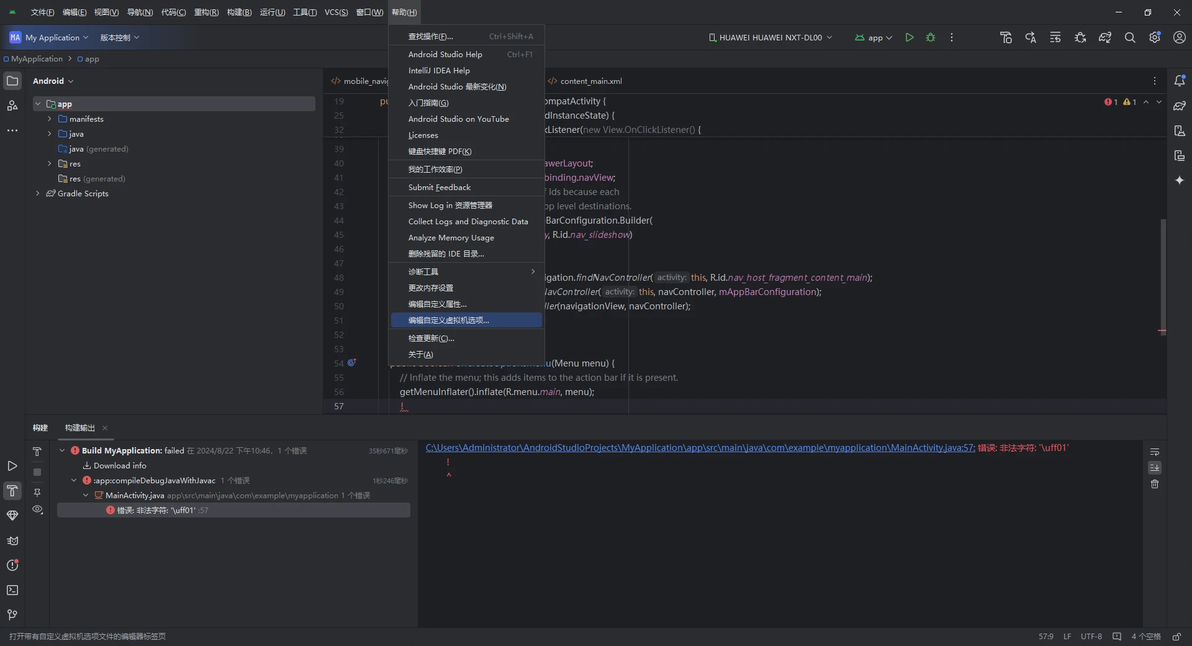This screenshot has width=1192, height=646.
Task: Open HUAWEI NXT-DL00 device dropdown
Action: 770,38
